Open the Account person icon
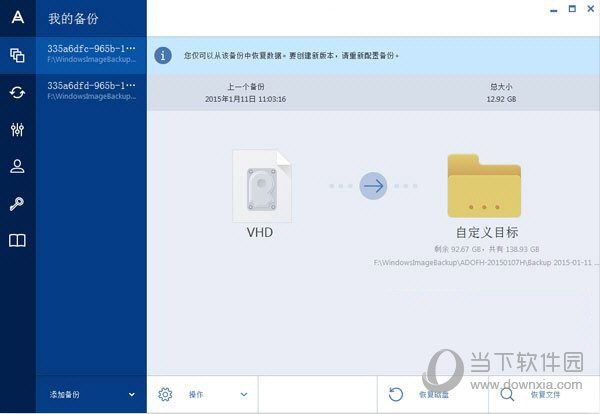Viewport: 600px width, 414px height. (x=17, y=166)
